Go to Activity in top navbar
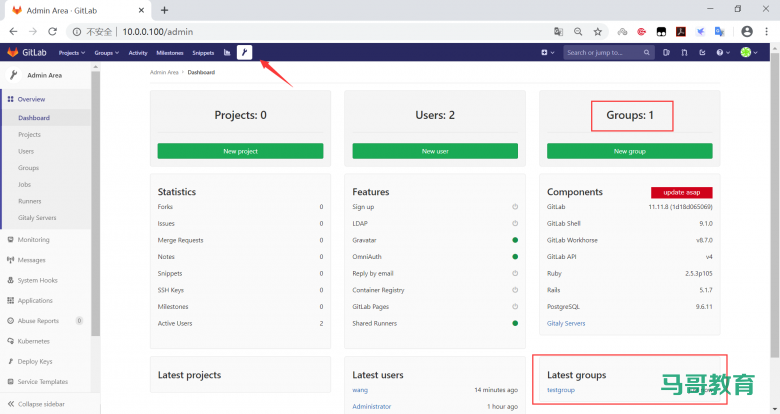The image size is (780, 414). click(x=138, y=53)
